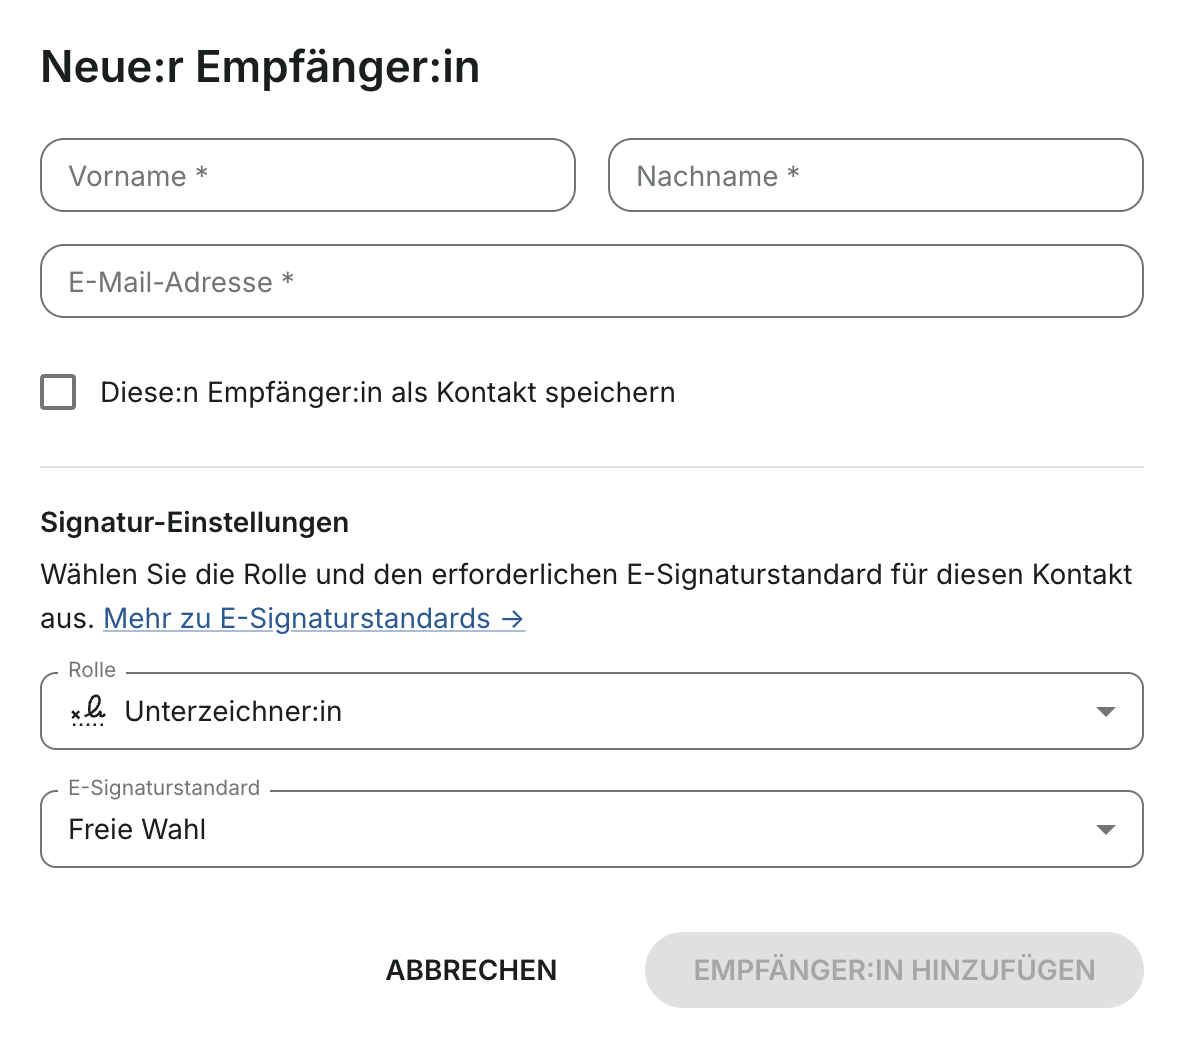Click the signature icon in Rolle field
The height and width of the screenshot is (1048, 1184).
(x=88, y=710)
